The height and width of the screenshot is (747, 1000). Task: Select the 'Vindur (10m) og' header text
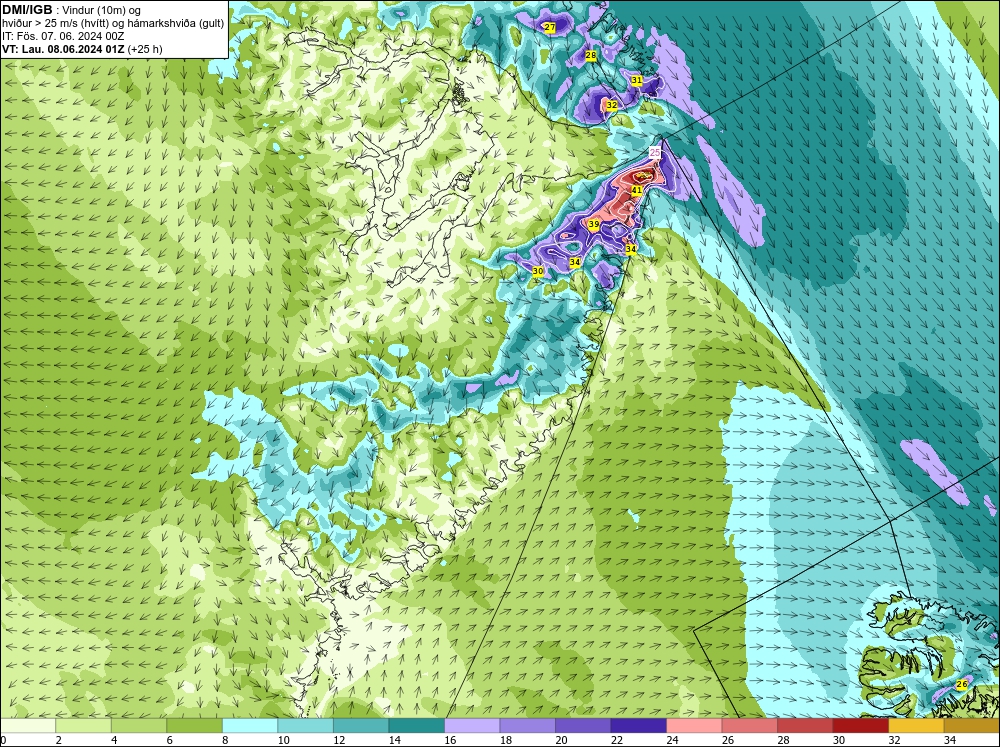(102, 10)
